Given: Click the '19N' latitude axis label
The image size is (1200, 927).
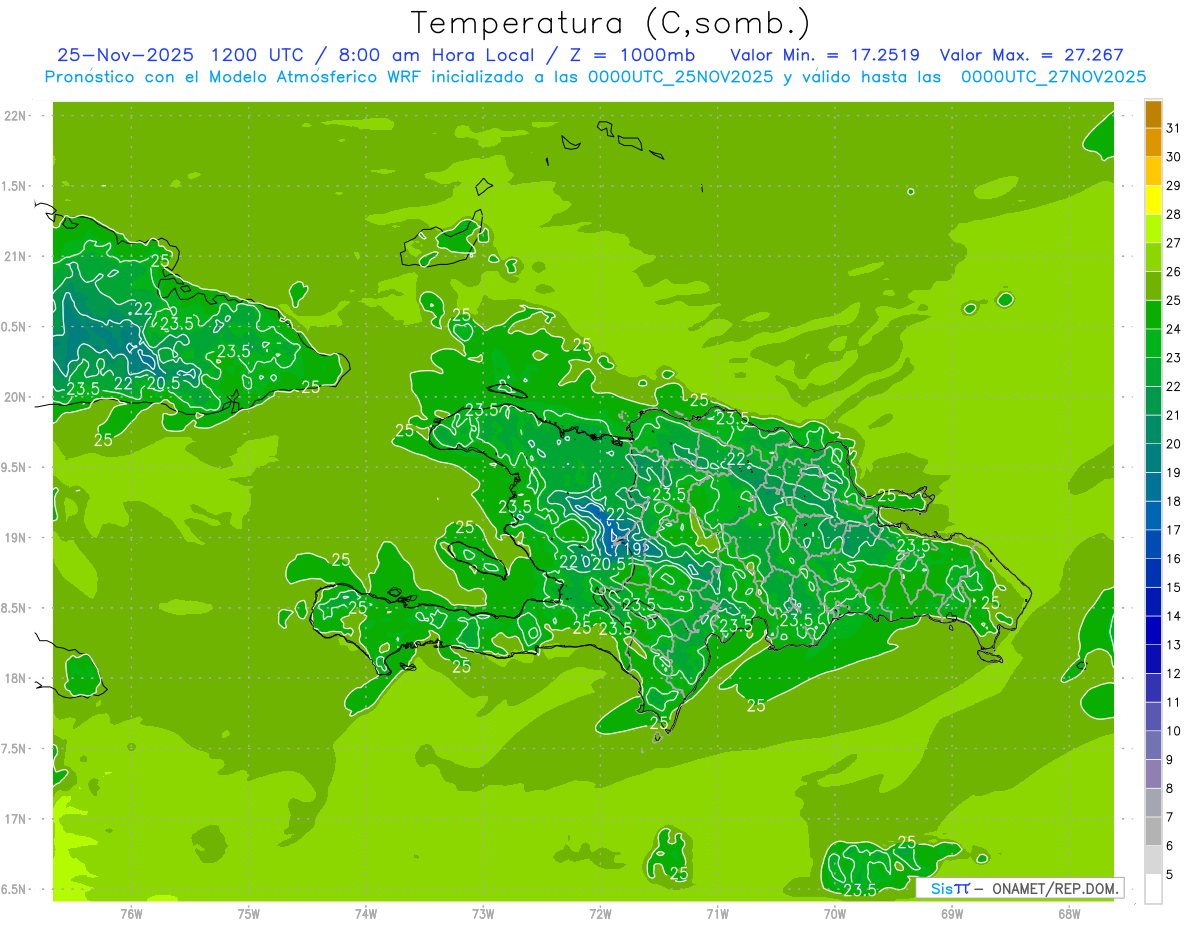Looking at the screenshot, I should tap(16, 537).
